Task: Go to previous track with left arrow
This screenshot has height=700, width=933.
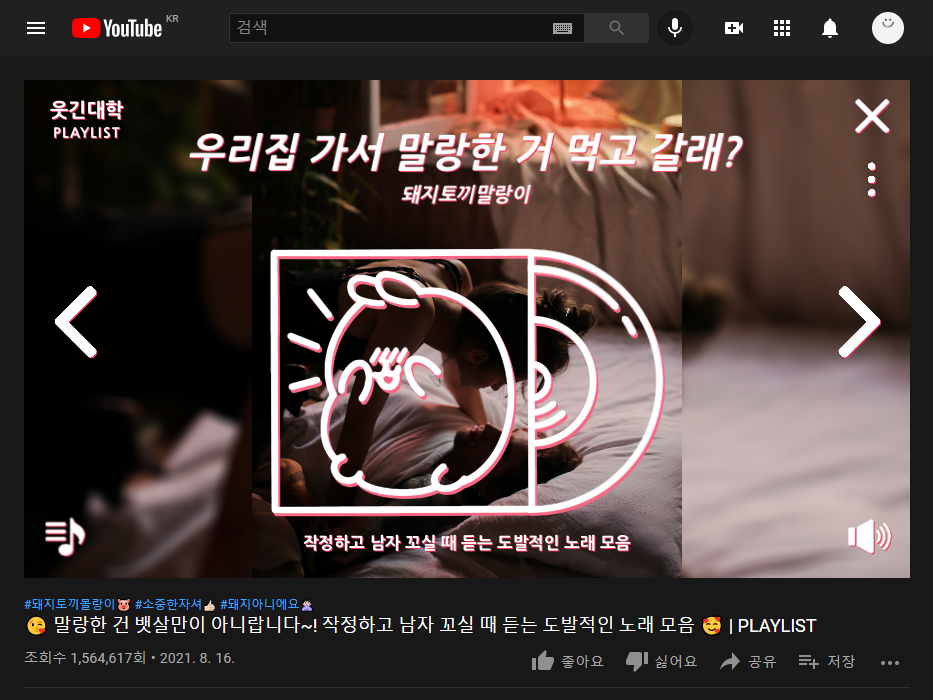Action: pyautogui.click(x=76, y=321)
